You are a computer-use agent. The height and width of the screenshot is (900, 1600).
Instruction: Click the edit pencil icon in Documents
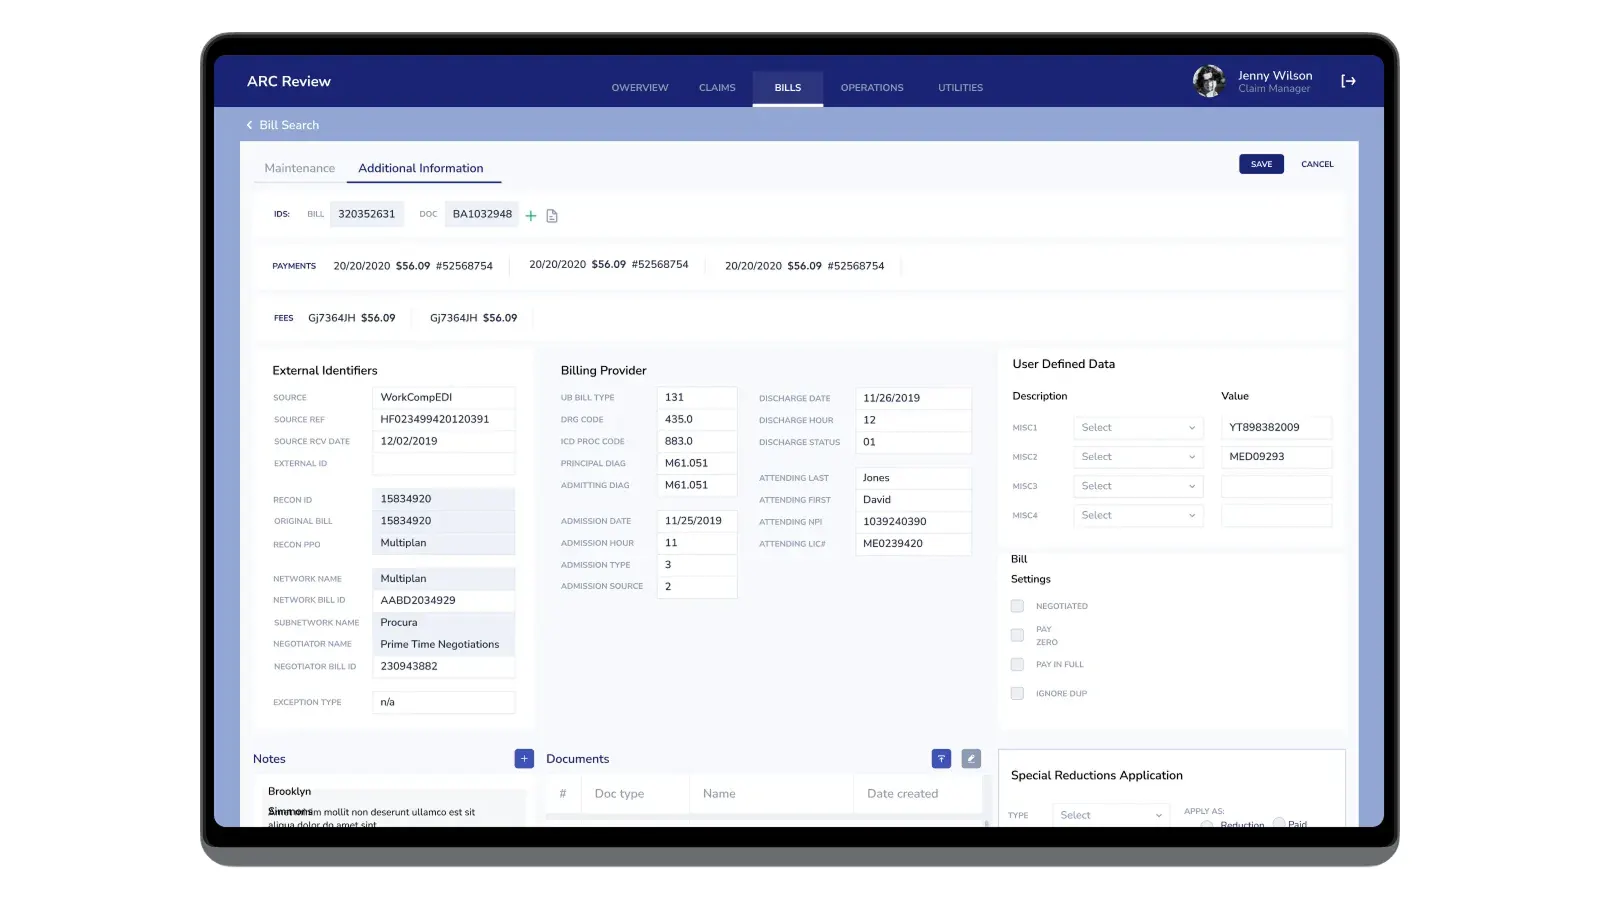pyautogui.click(x=971, y=759)
